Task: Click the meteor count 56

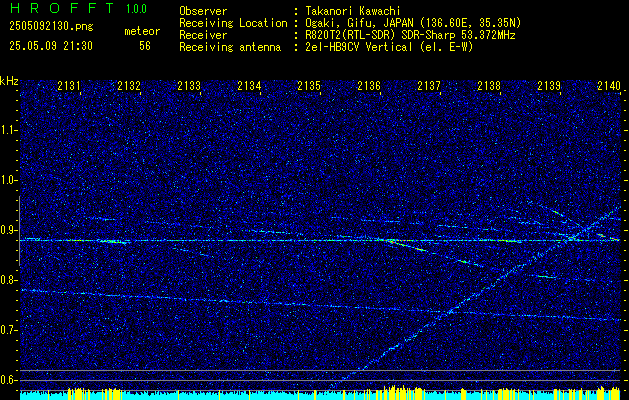Action: coord(145,46)
